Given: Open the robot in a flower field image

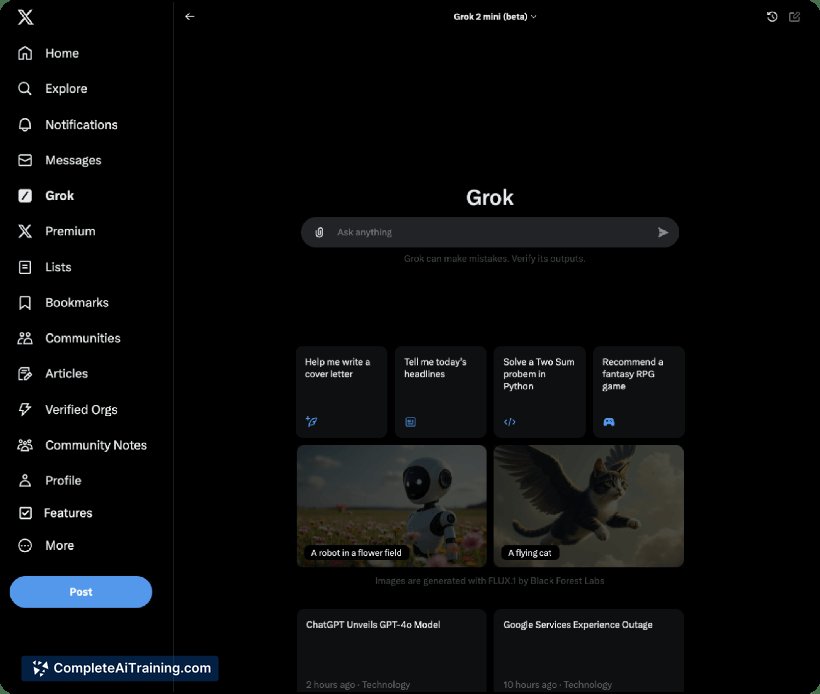Looking at the screenshot, I should [x=392, y=506].
